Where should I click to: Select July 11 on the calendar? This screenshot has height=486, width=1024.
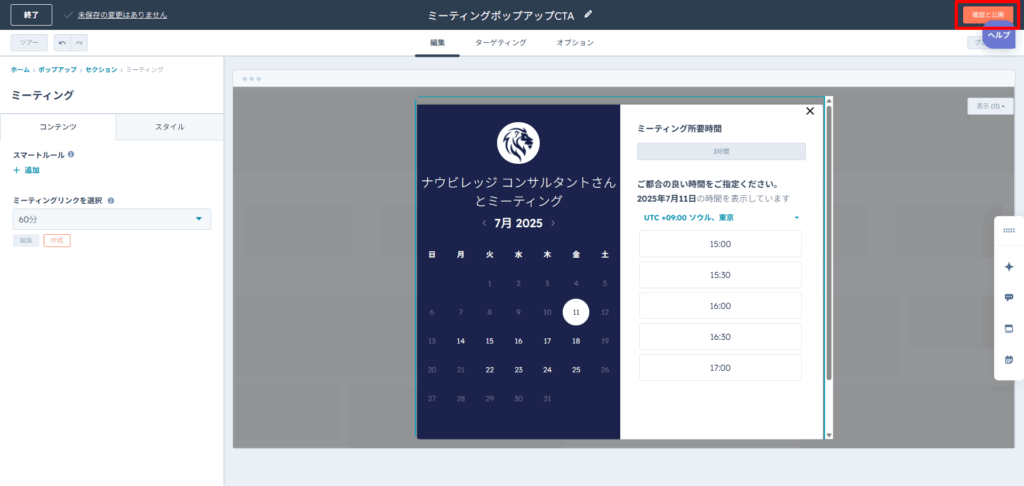tap(576, 312)
